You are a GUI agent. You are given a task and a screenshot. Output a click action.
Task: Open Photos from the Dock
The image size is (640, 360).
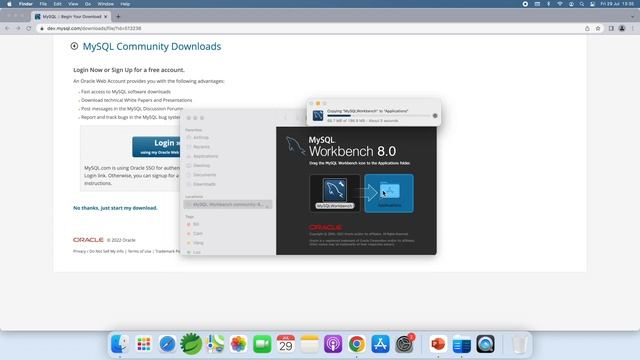click(x=238, y=344)
